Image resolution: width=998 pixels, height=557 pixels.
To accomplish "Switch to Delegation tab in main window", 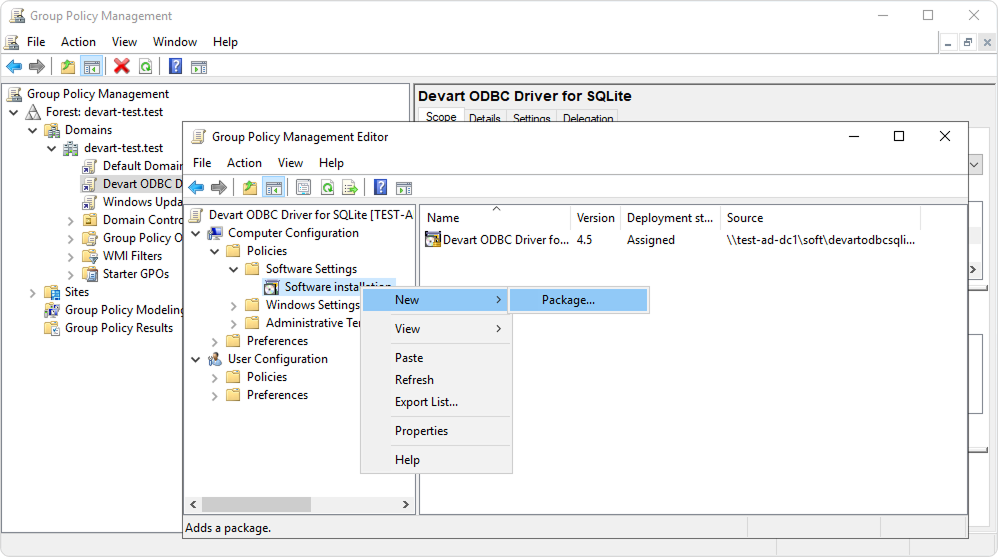I will point(588,118).
